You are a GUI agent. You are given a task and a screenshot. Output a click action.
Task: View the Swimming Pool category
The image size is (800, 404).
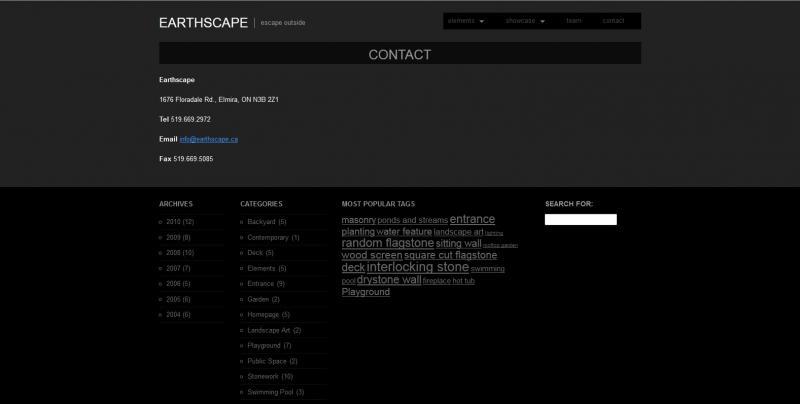(269, 392)
